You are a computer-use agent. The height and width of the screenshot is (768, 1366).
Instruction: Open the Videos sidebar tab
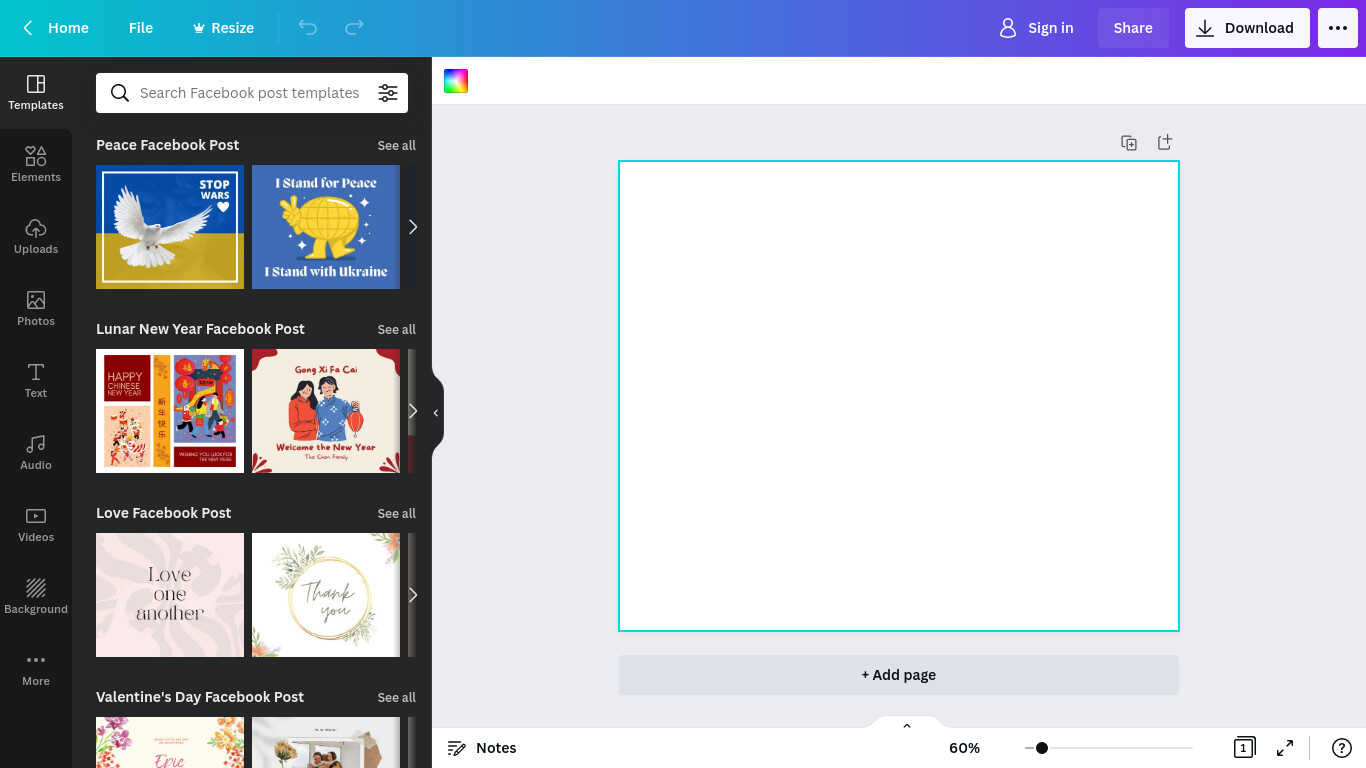pyautogui.click(x=36, y=525)
